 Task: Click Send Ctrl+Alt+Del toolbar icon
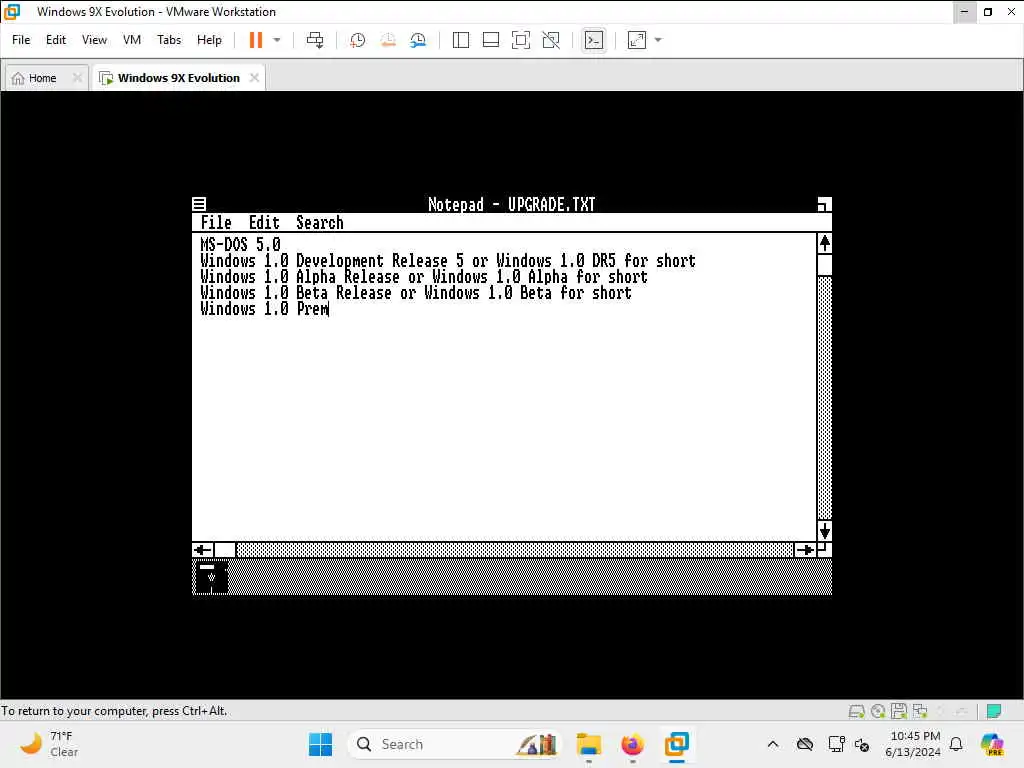315,40
